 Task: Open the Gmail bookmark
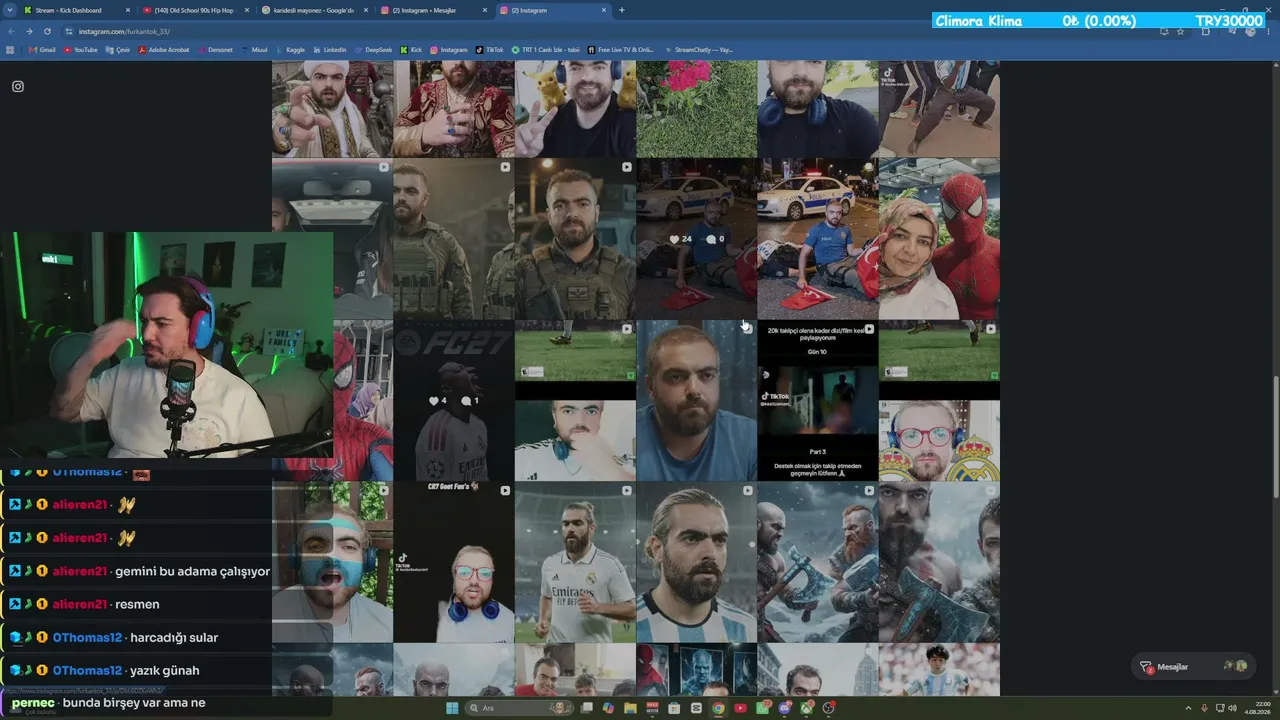(42, 49)
